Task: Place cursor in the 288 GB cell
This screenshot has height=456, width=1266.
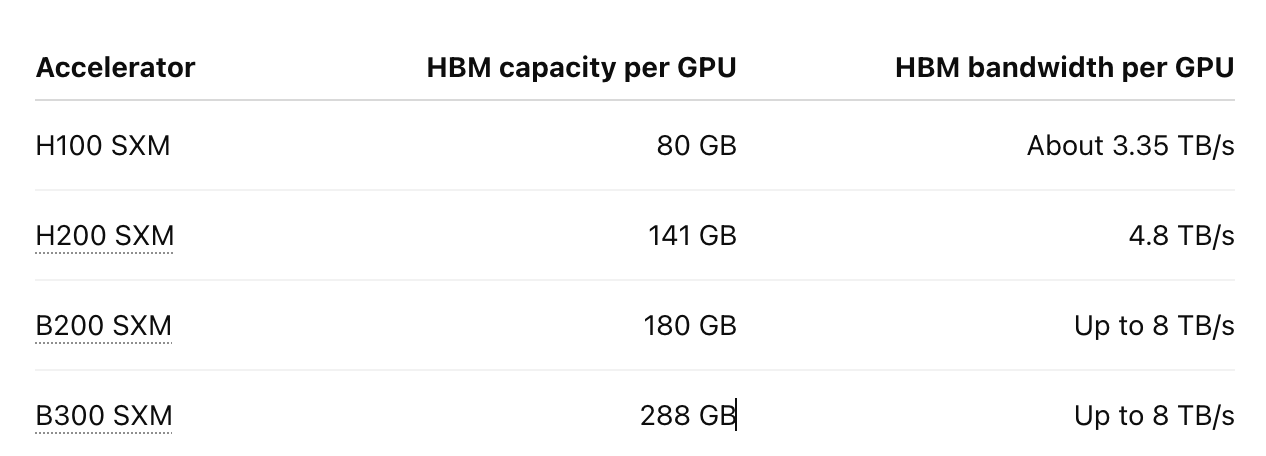Action: (x=688, y=416)
